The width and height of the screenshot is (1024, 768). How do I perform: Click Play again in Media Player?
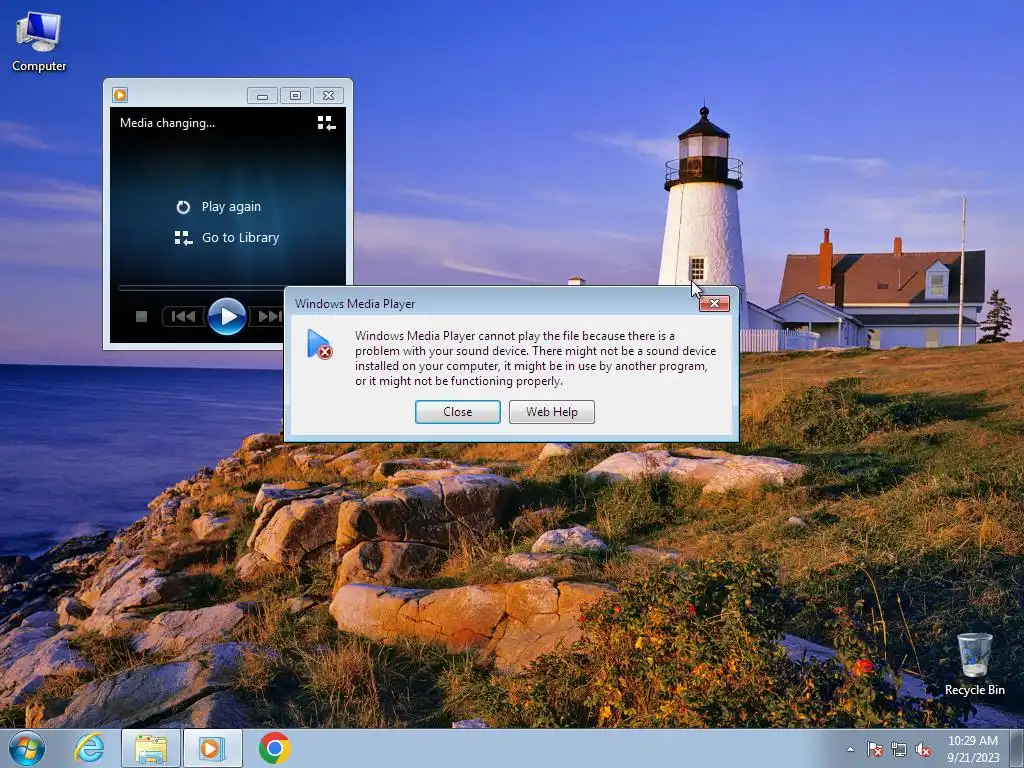(231, 207)
